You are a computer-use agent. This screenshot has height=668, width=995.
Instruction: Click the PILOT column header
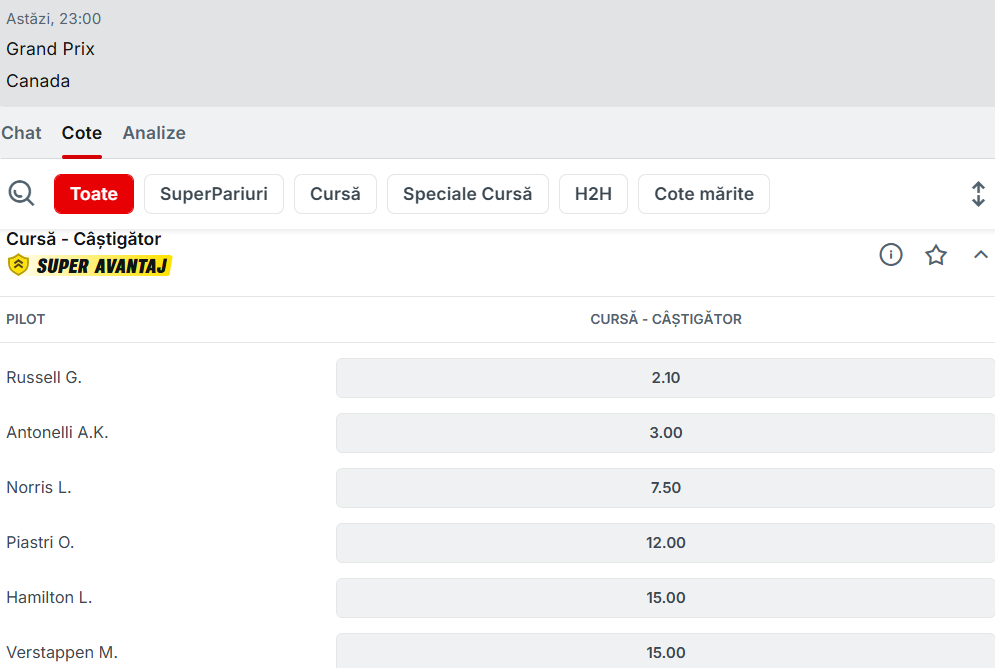25,319
